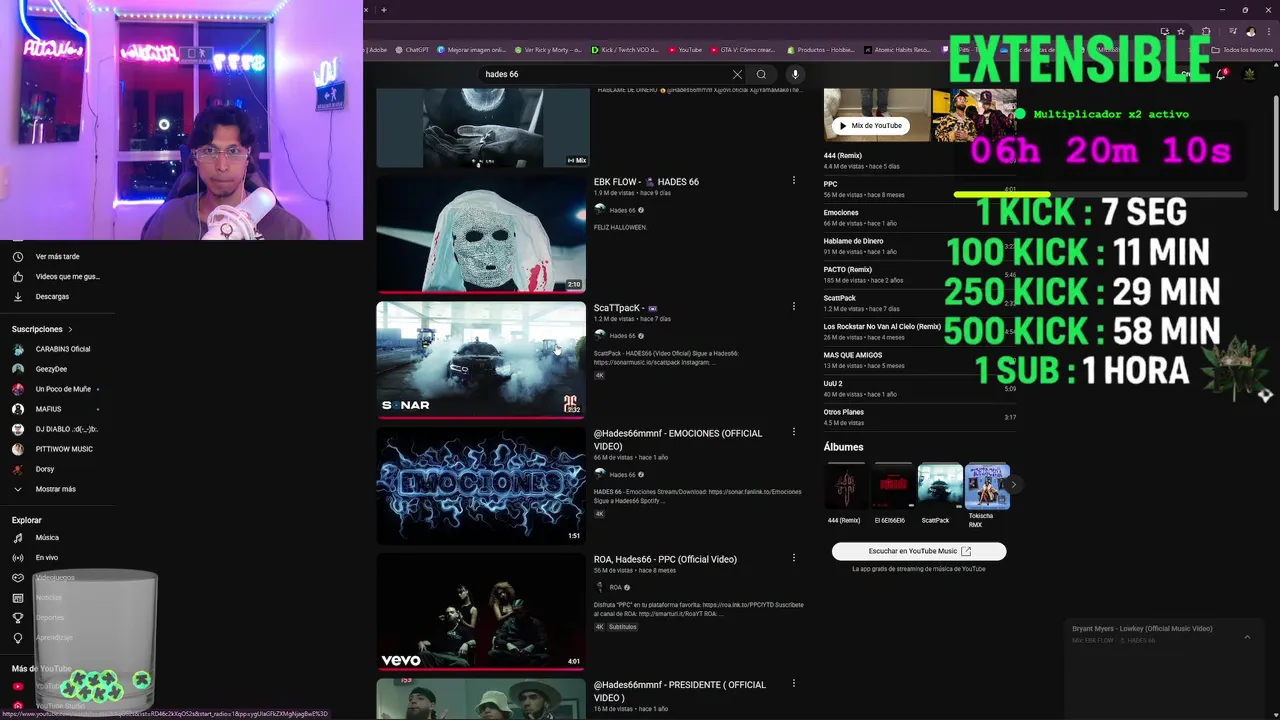Open Un Poco de Muñe subscription
The height and width of the screenshot is (720, 1280).
coord(56,389)
